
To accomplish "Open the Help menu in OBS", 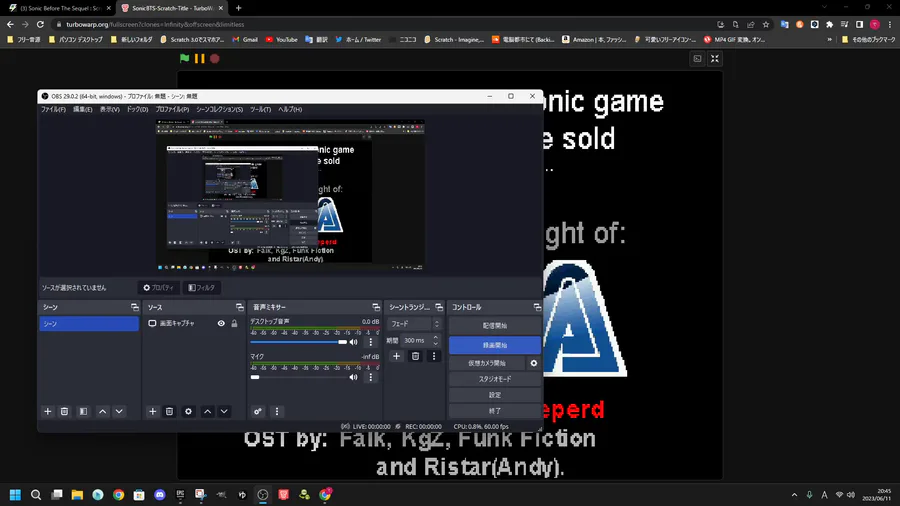I will pyautogui.click(x=290, y=109).
